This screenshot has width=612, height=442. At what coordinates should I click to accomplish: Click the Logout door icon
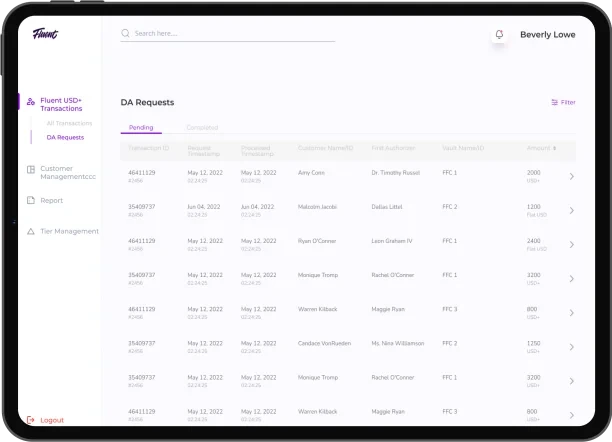[31, 420]
